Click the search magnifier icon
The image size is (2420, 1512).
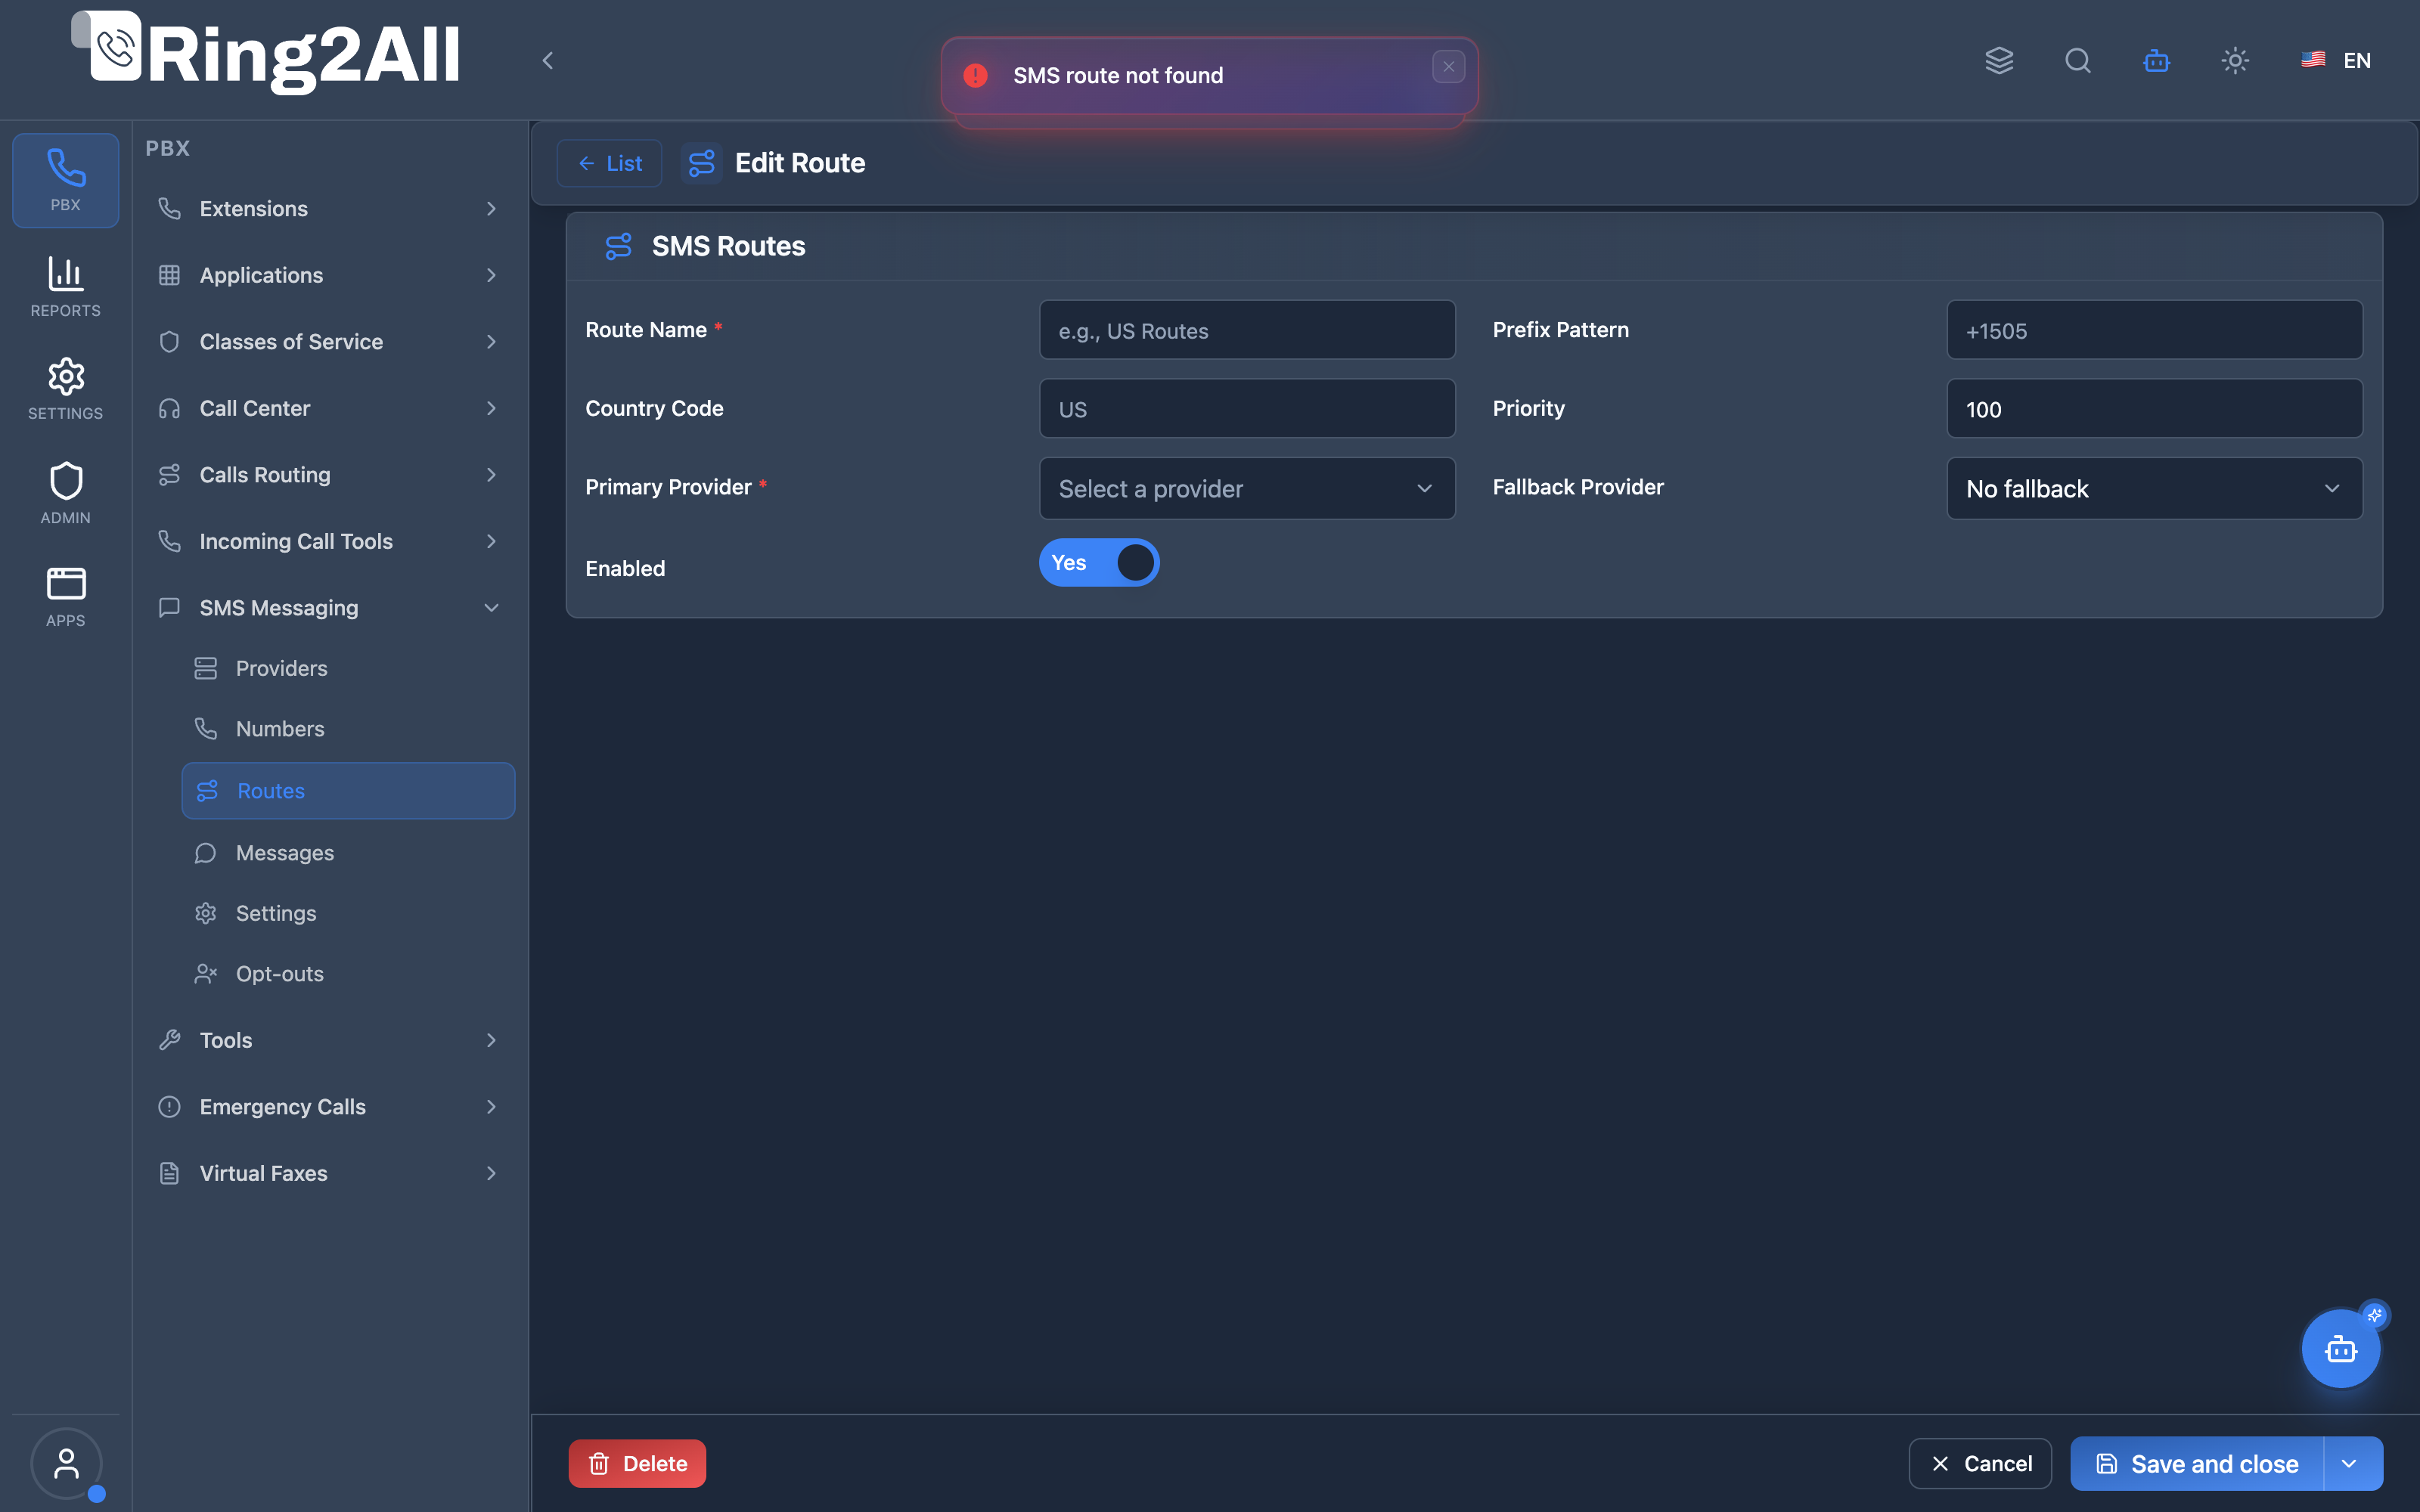(x=2078, y=60)
